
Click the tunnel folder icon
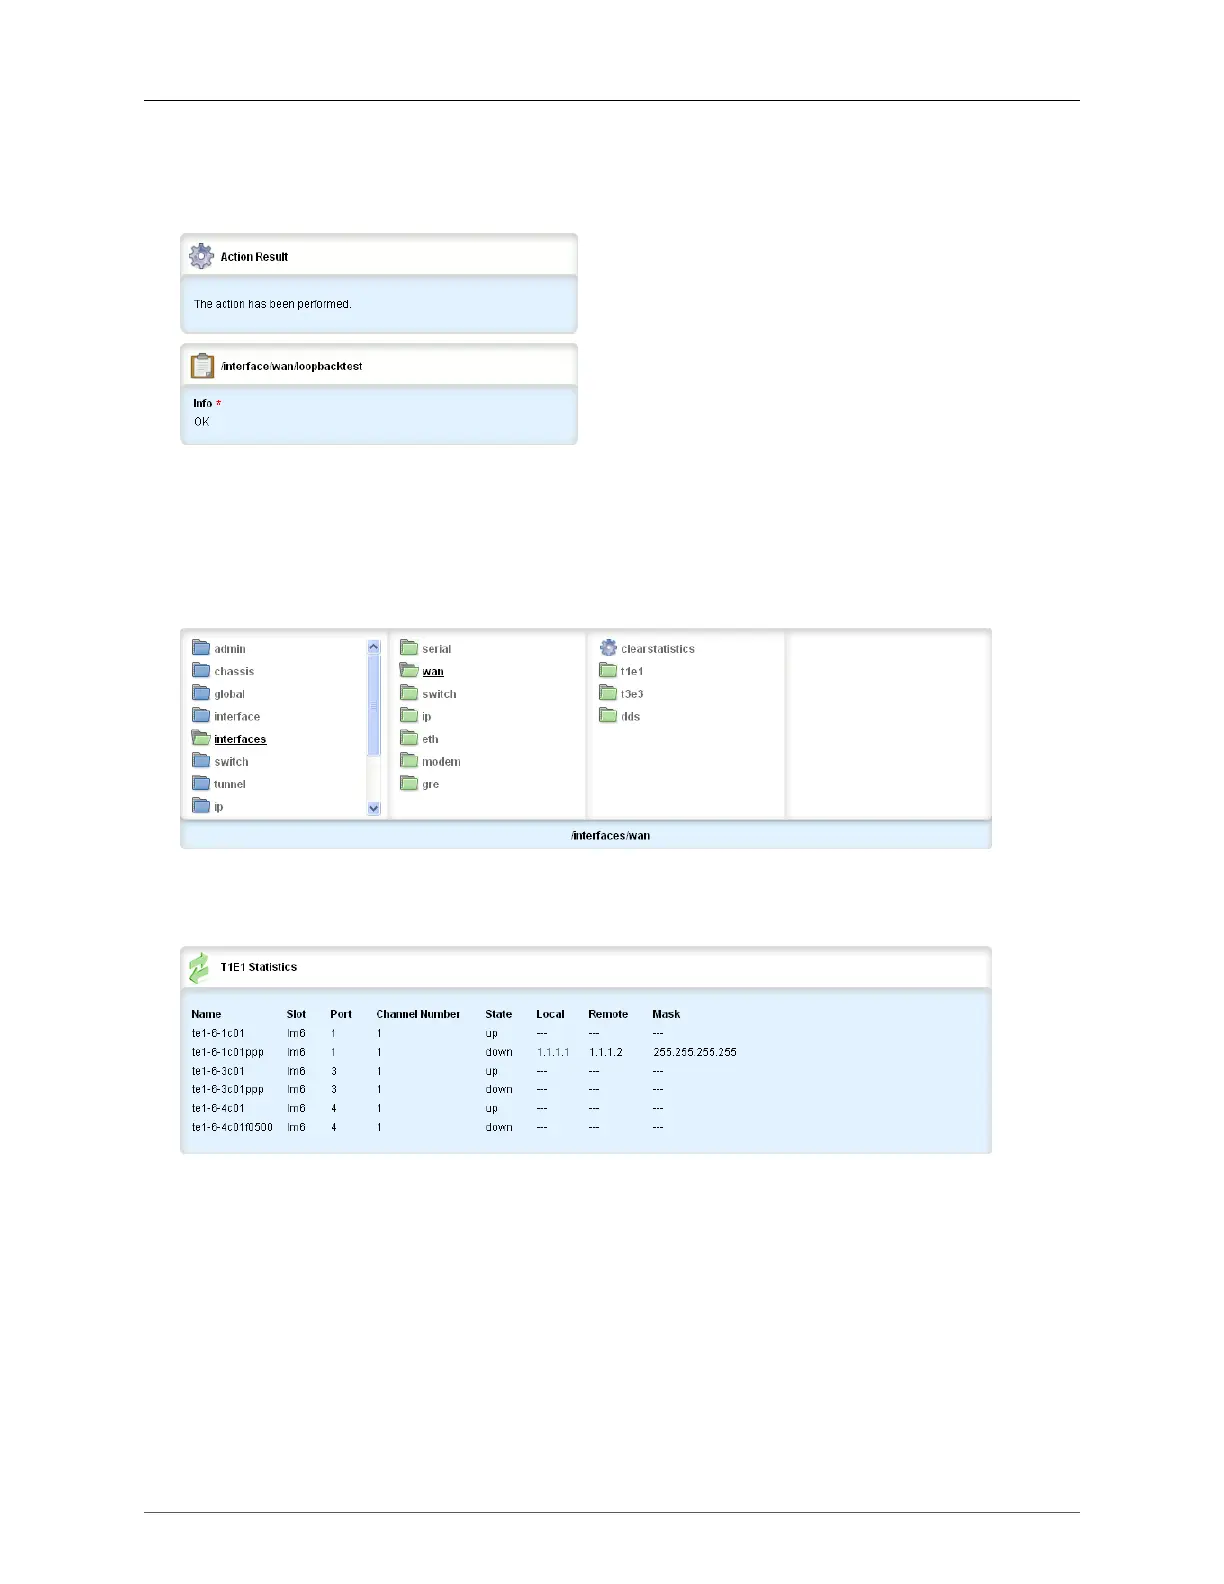pyautogui.click(x=201, y=783)
